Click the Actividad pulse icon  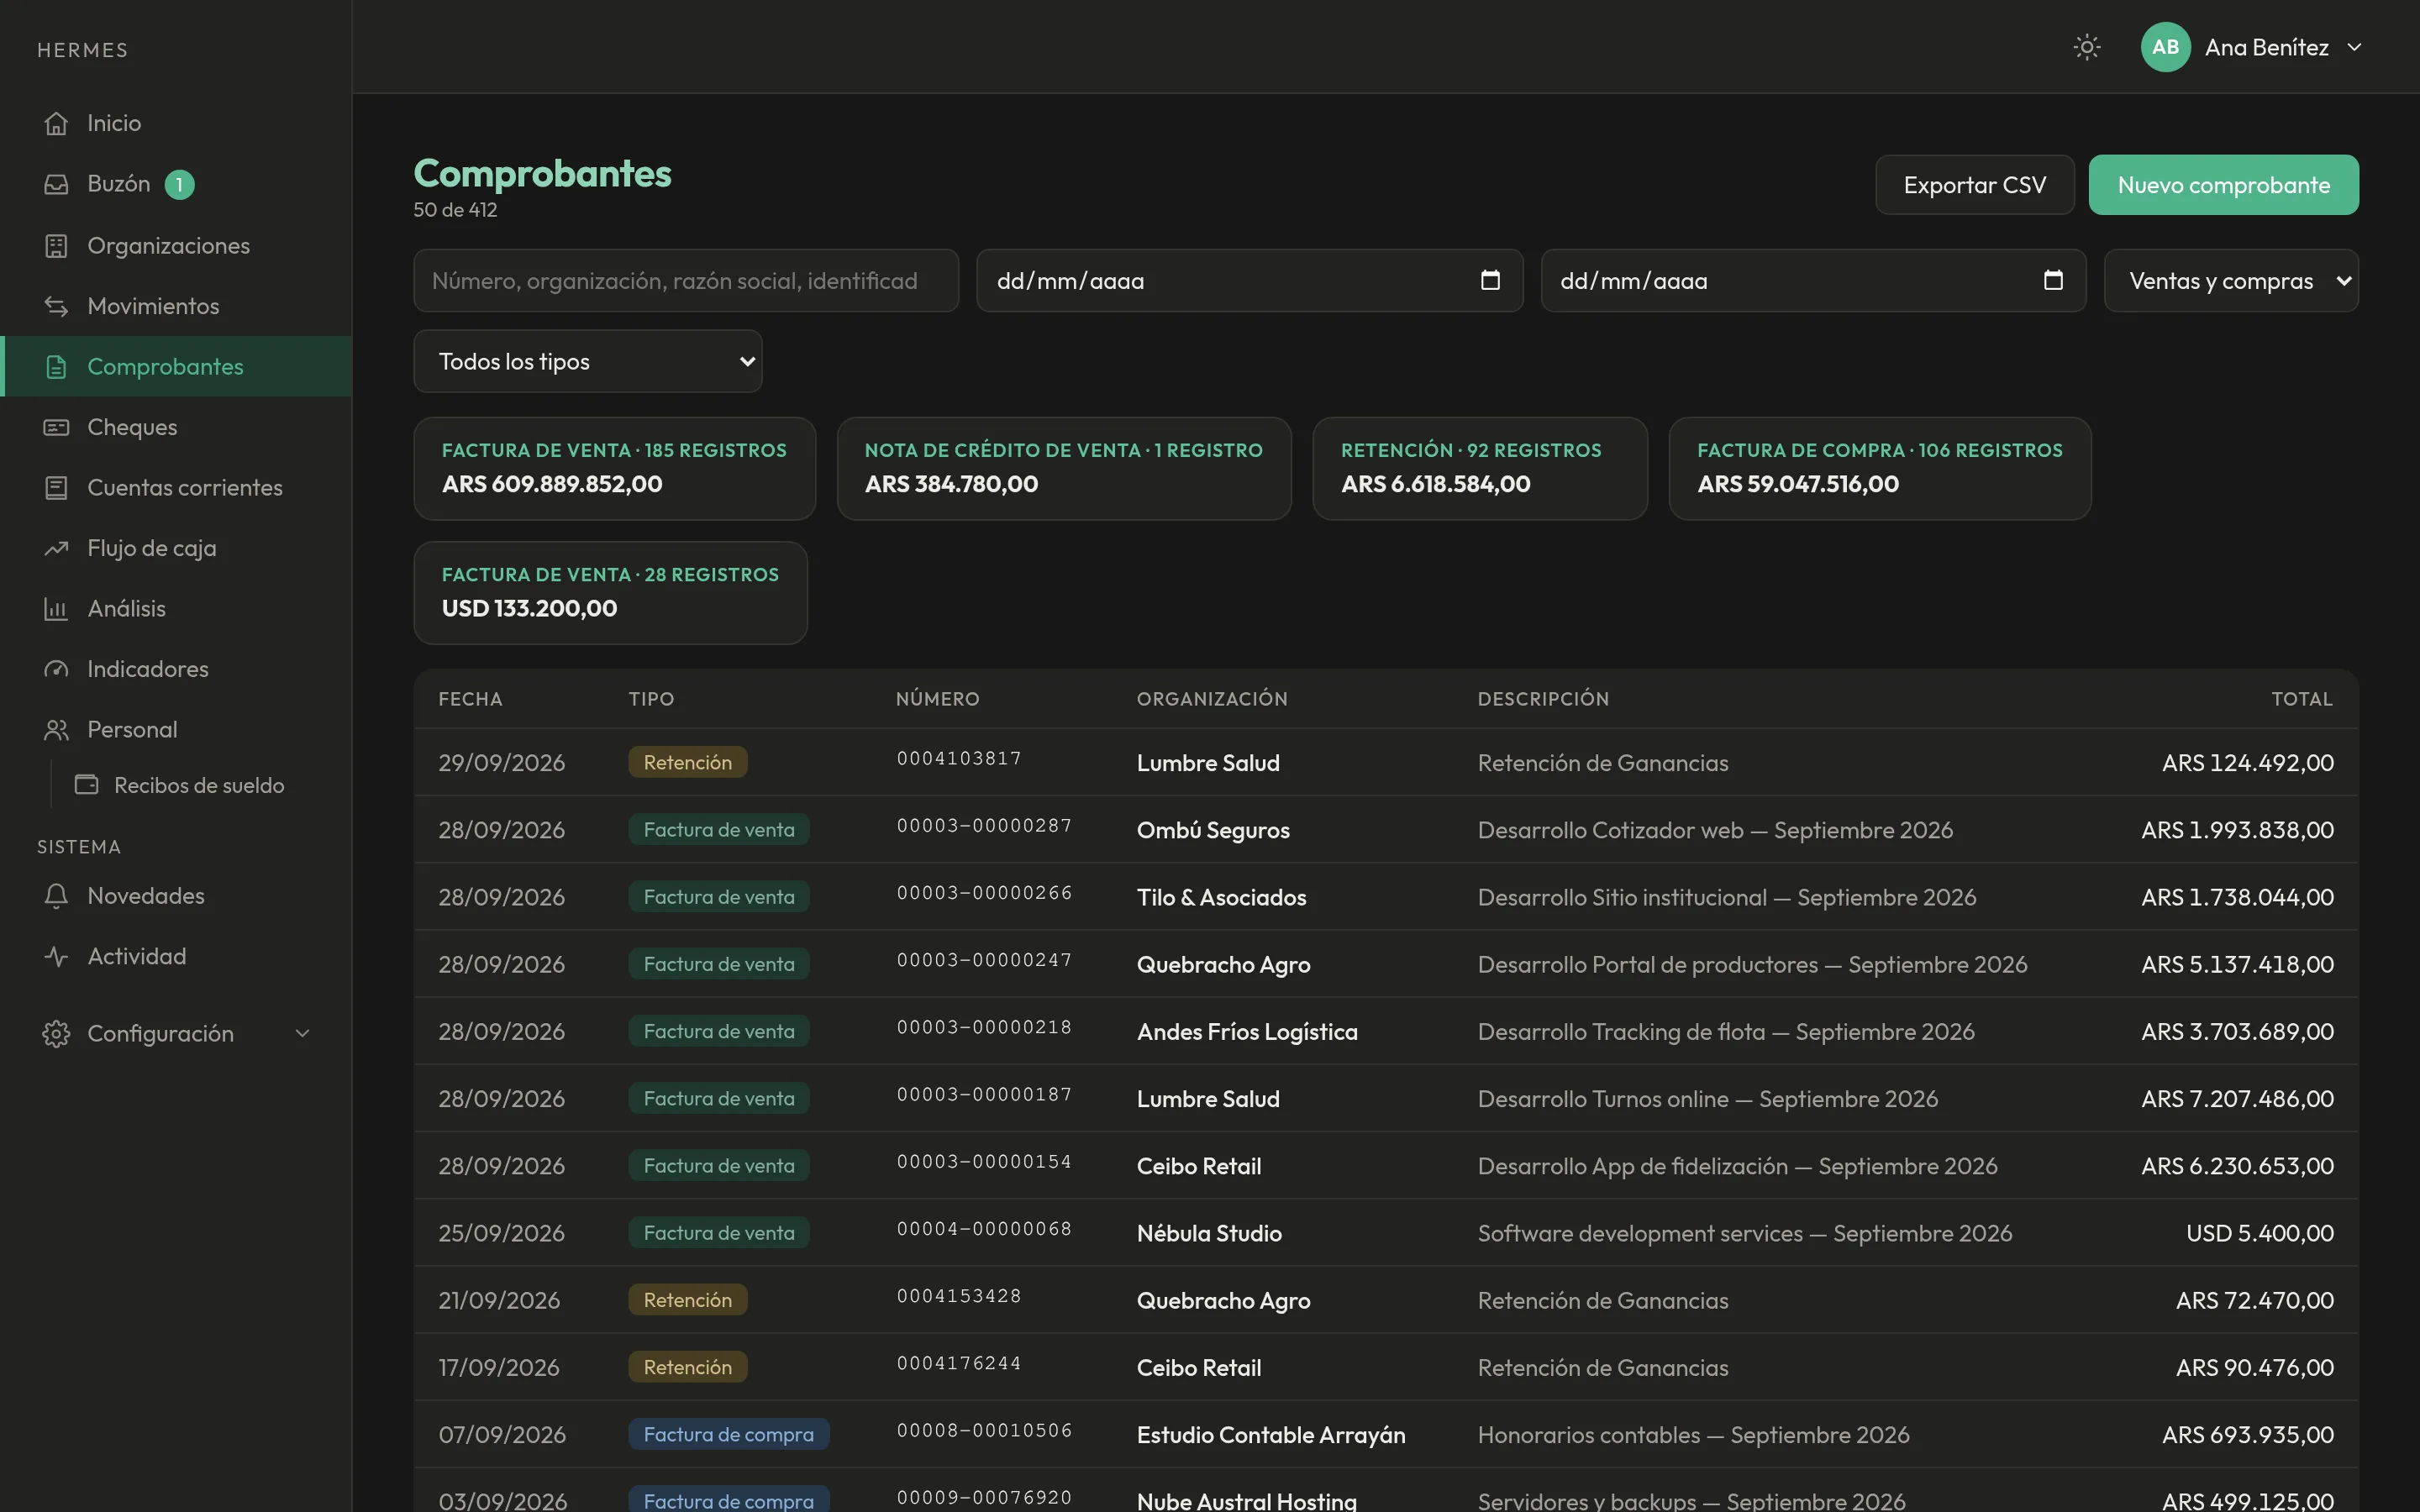click(x=56, y=956)
